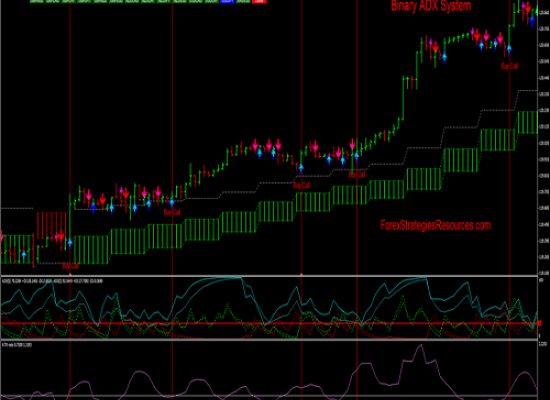Screen dimensions: 550x400
Task: Select the blue symbol button in top row
Action: [x=228, y=1]
